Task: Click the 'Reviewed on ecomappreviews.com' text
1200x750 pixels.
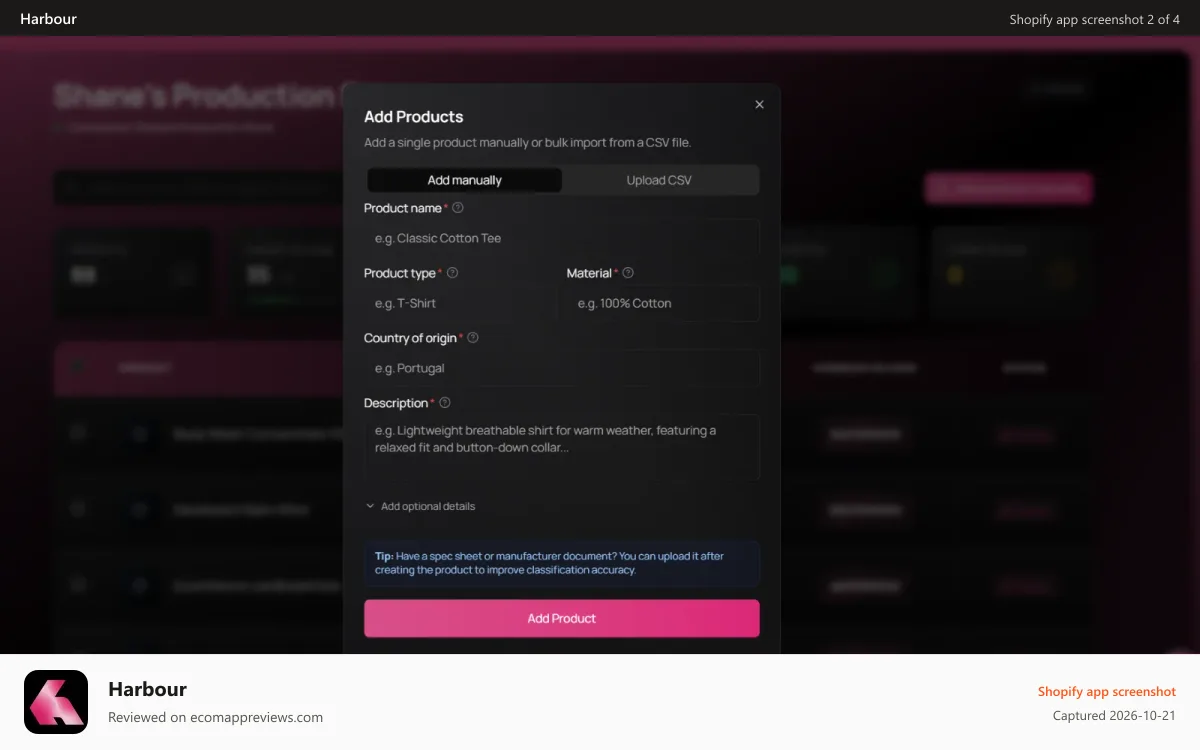Action: [215, 717]
